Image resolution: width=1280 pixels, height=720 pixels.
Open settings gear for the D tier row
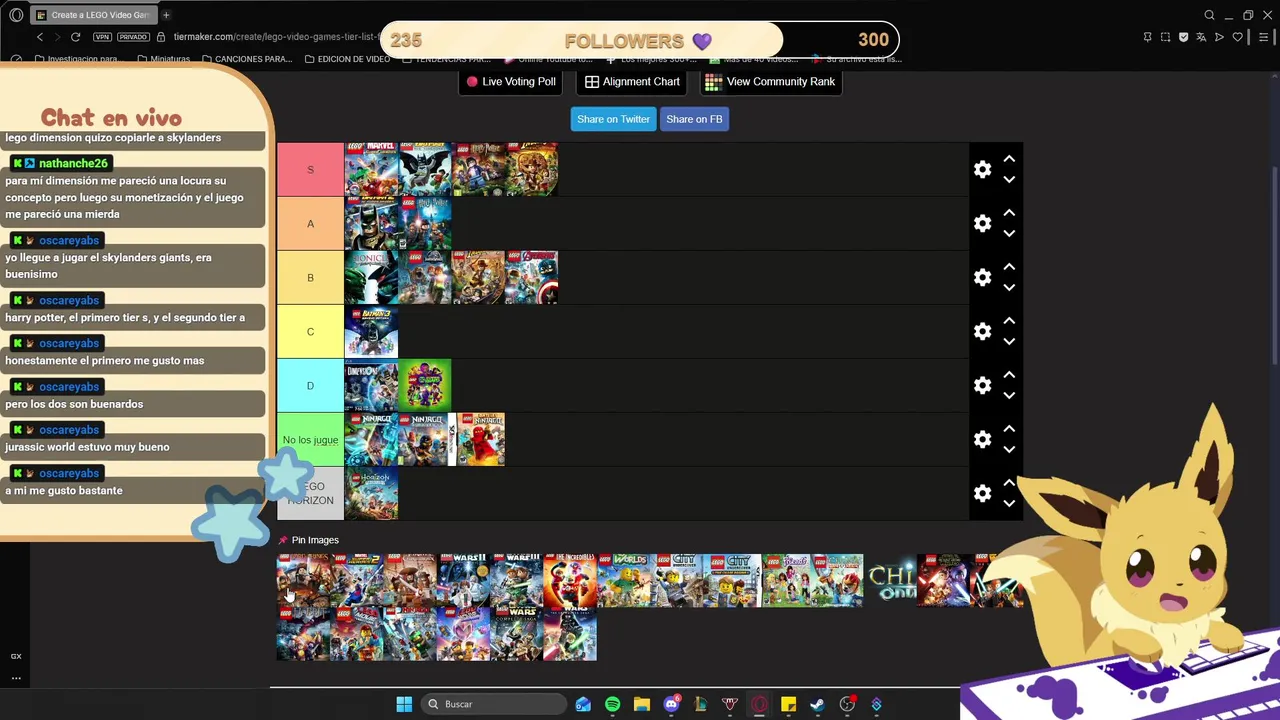click(x=982, y=386)
